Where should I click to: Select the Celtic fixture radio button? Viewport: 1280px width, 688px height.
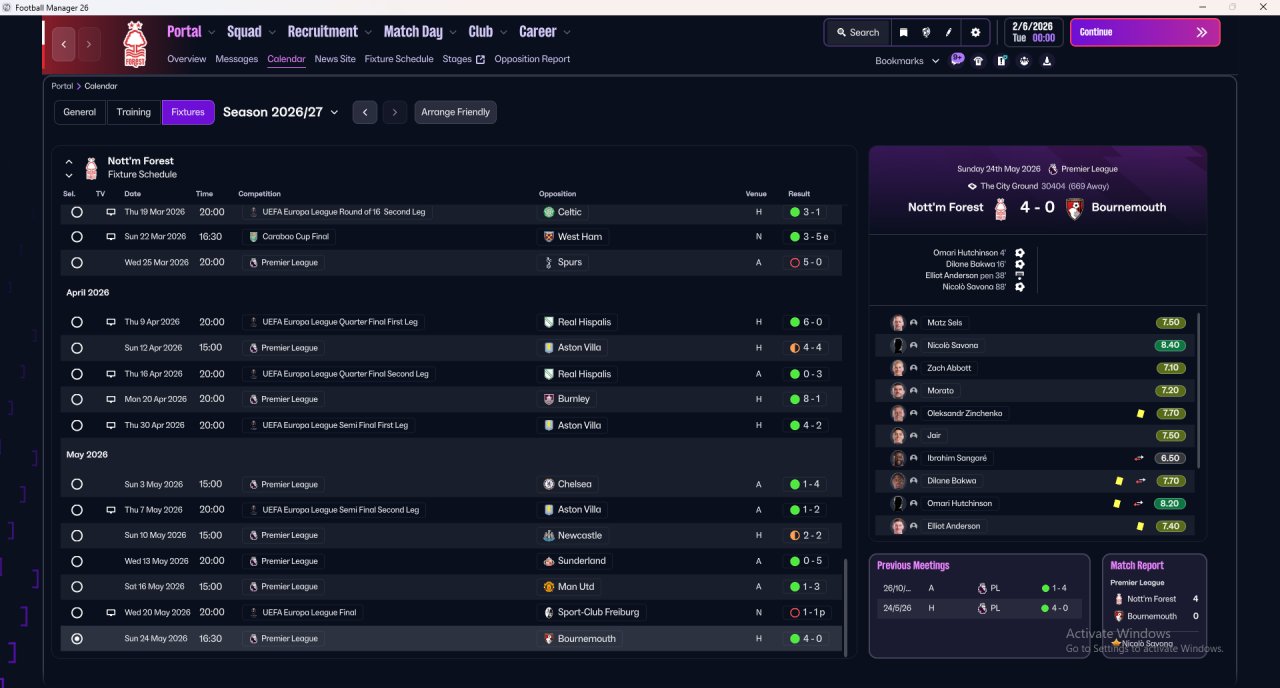point(77,212)
